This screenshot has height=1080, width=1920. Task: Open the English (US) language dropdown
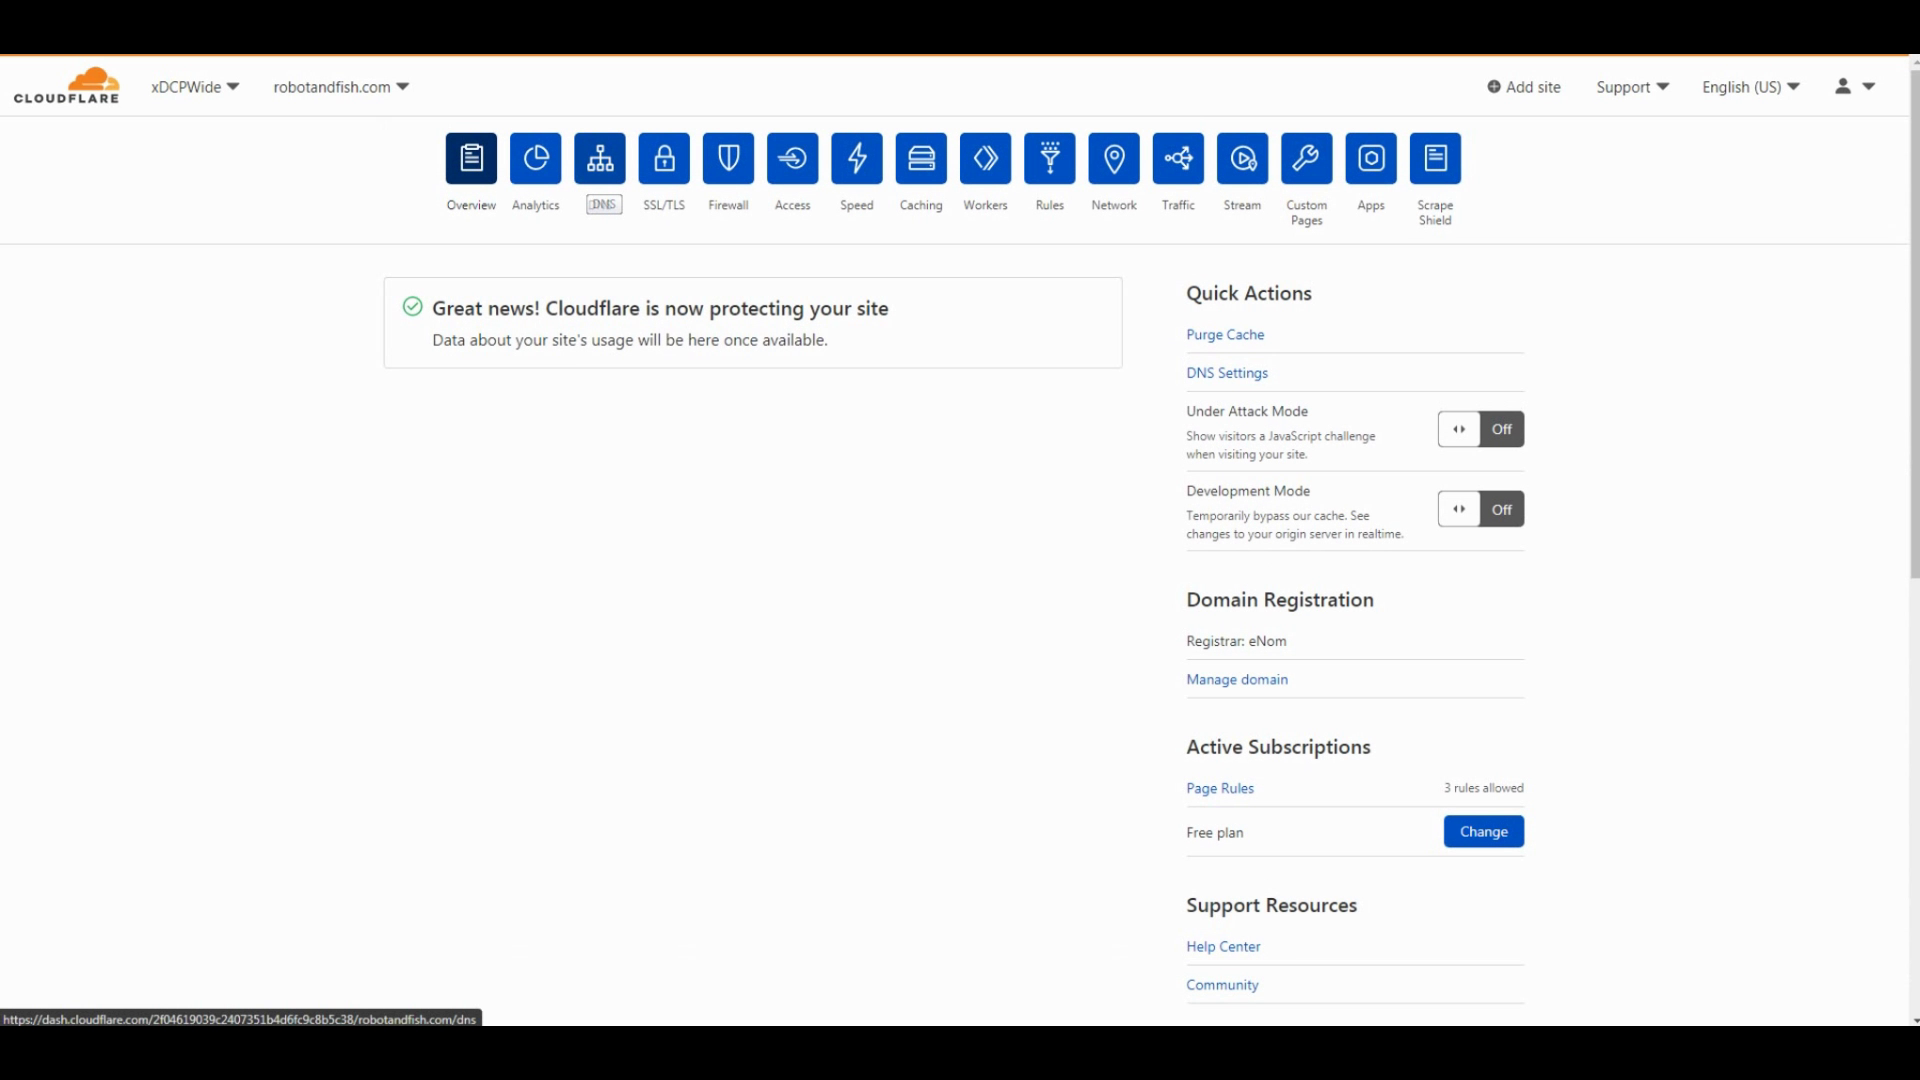(x=1750, y=87)
